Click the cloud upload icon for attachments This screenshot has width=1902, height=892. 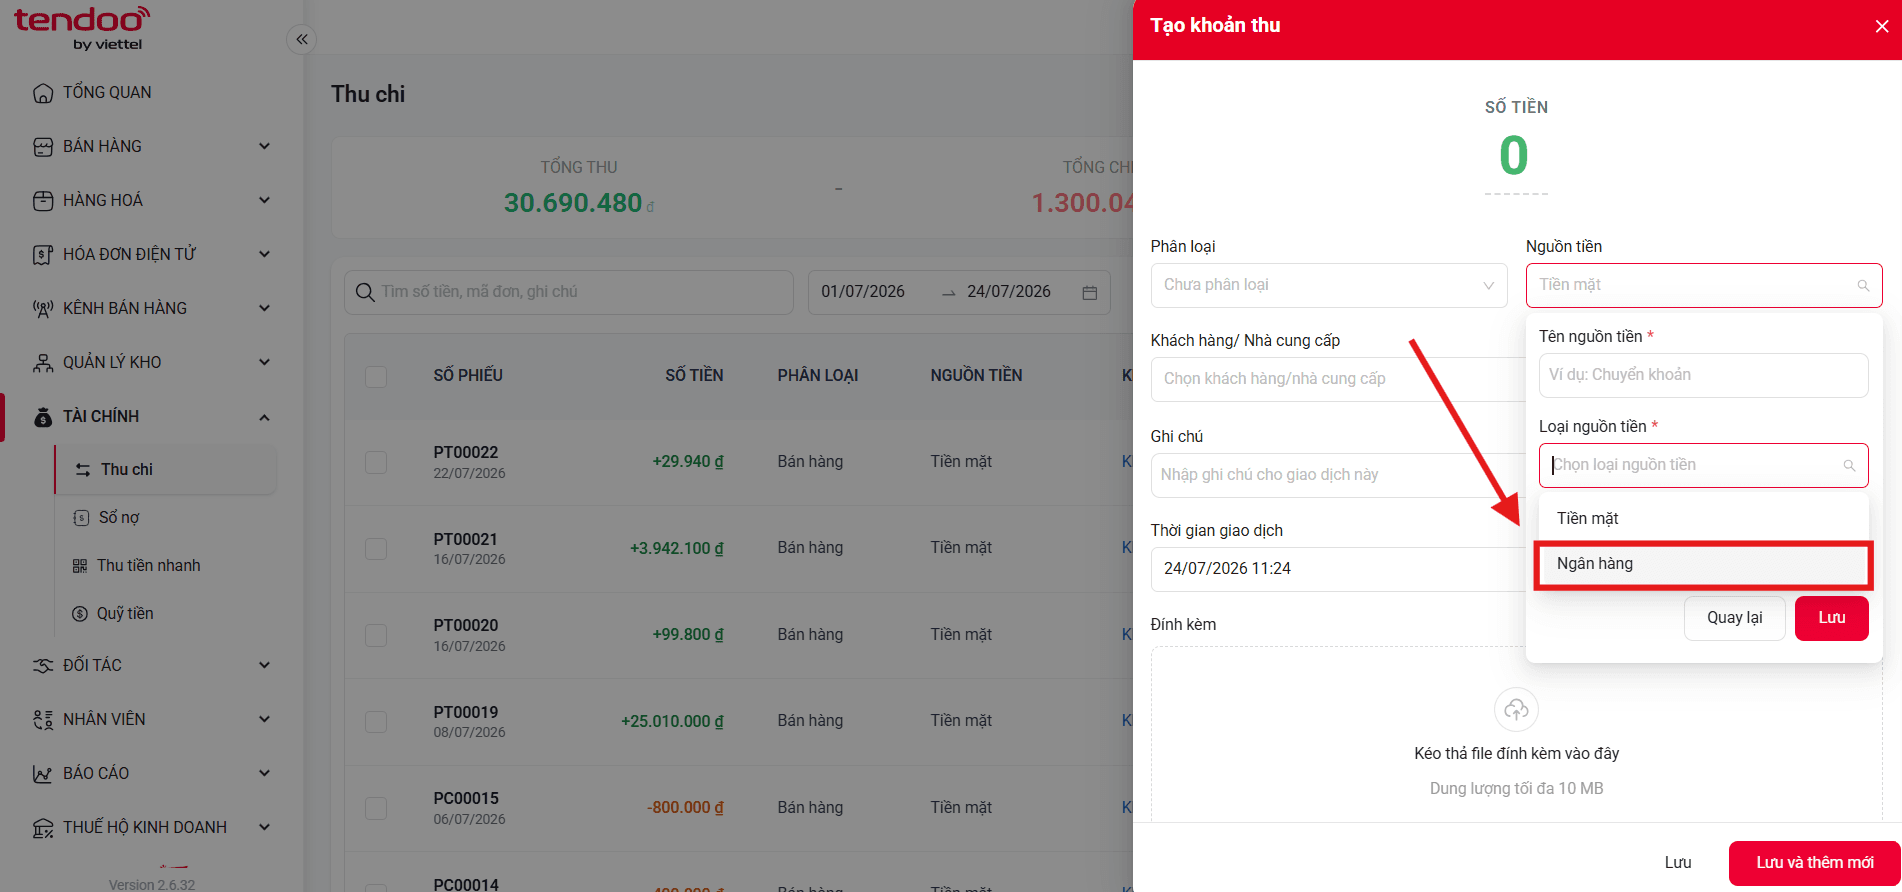1516,709
